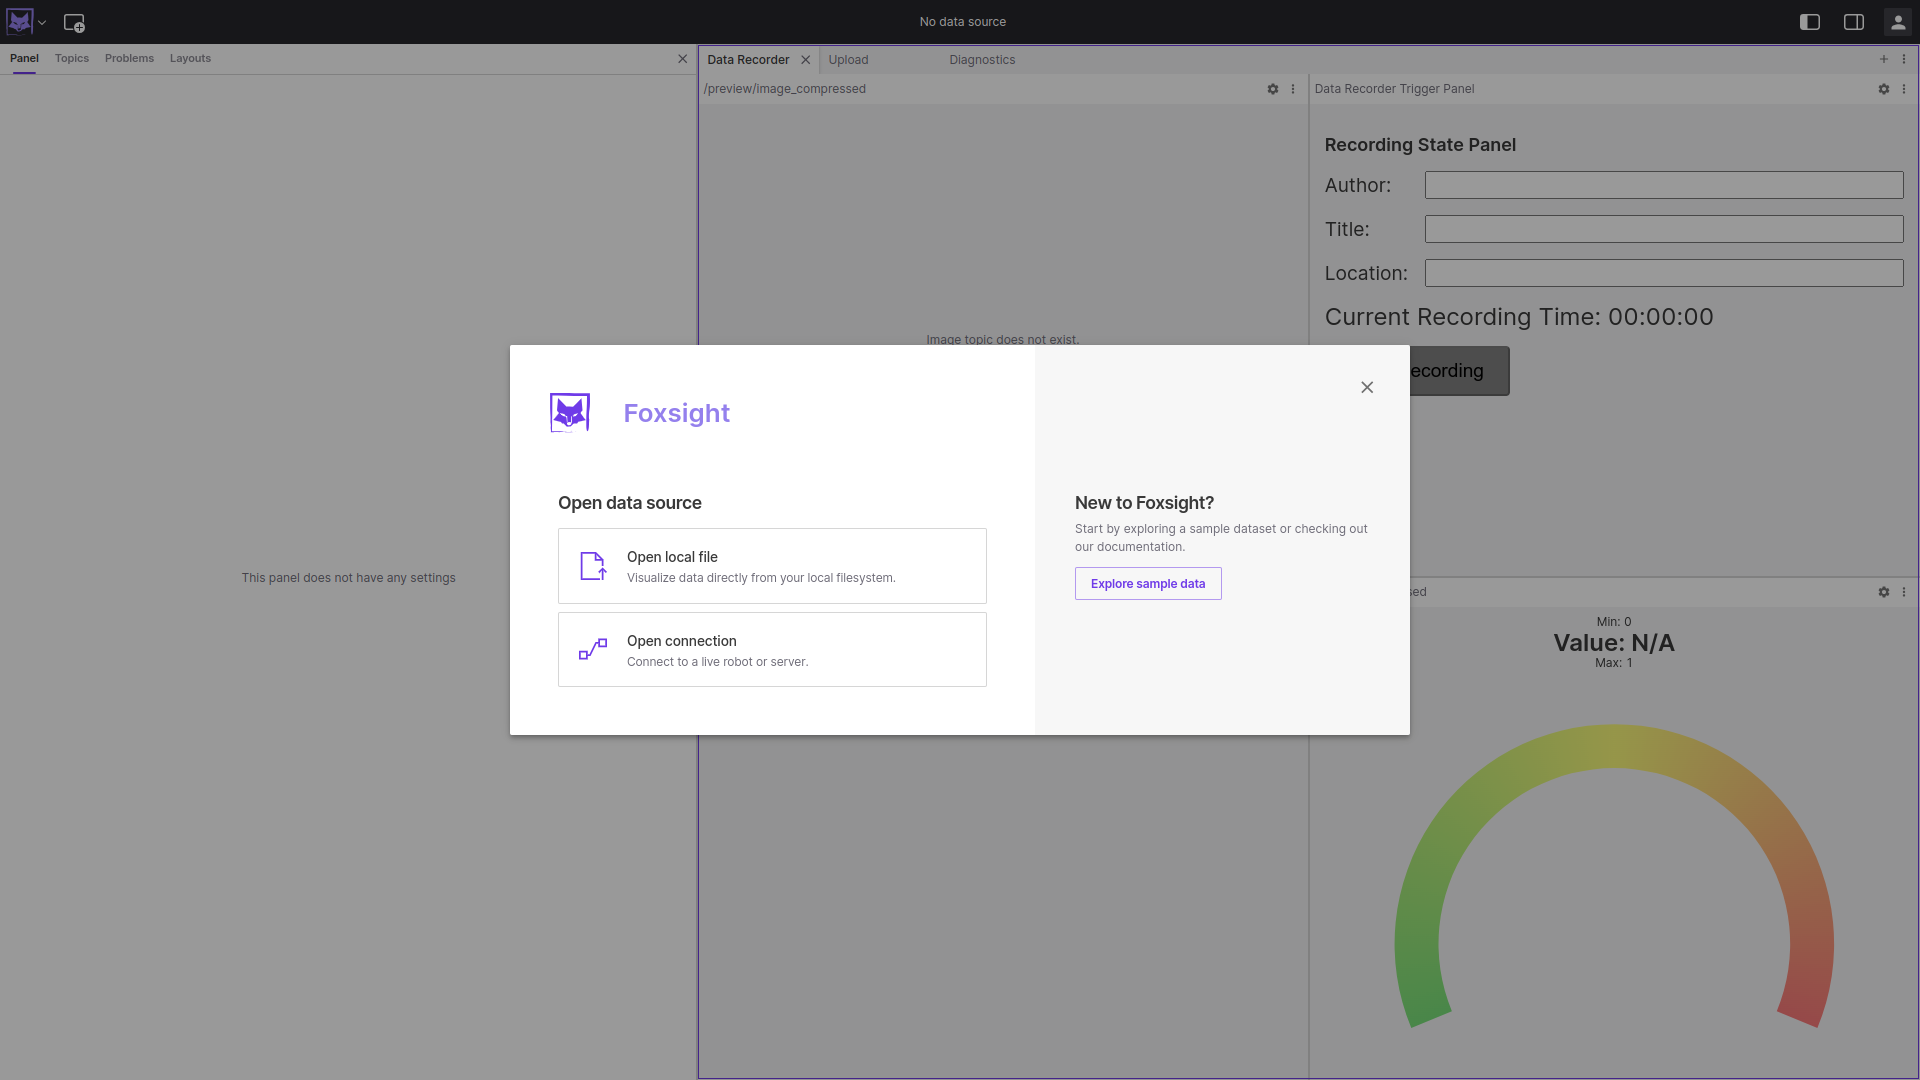Click the add panel icon in toolbar
This screenshot has width=1920, height=1080.
coord(75,22)
